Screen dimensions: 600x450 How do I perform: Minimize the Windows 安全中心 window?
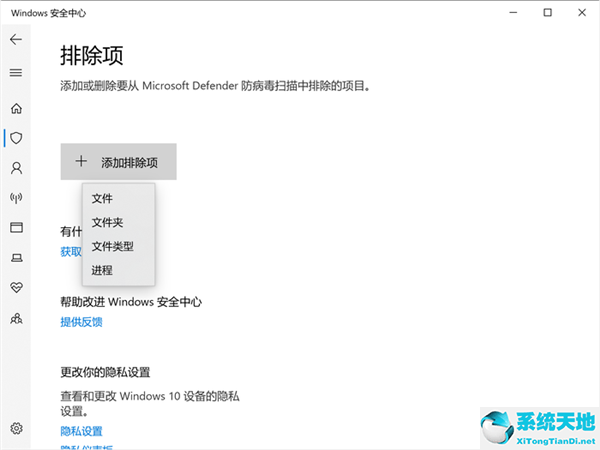point(513,13)
